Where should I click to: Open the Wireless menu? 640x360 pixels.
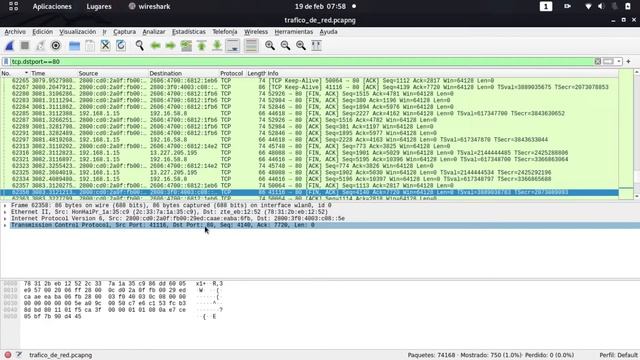click(x=256, y=31)
